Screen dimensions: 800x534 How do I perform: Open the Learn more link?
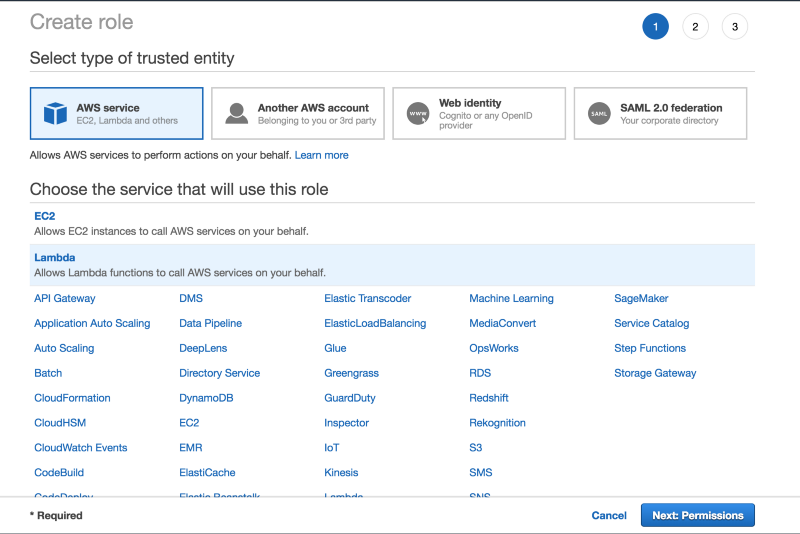pyautogui.click(x=321, y=155)
